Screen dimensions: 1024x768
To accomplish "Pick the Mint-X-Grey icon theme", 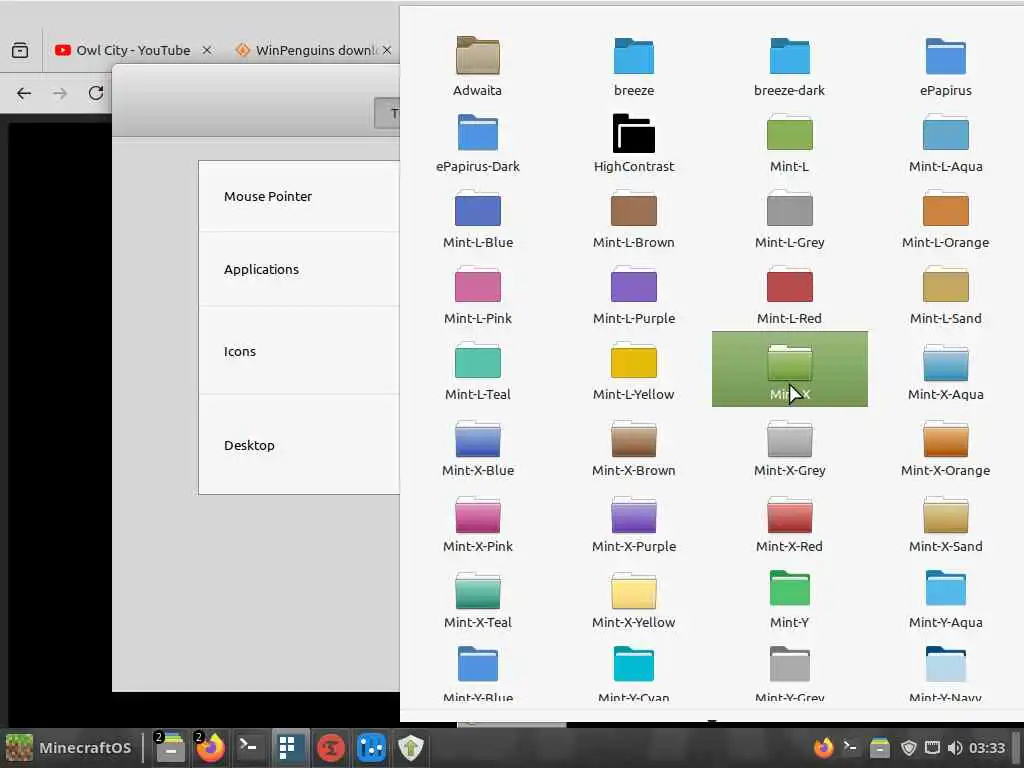I will click(790, 445).
